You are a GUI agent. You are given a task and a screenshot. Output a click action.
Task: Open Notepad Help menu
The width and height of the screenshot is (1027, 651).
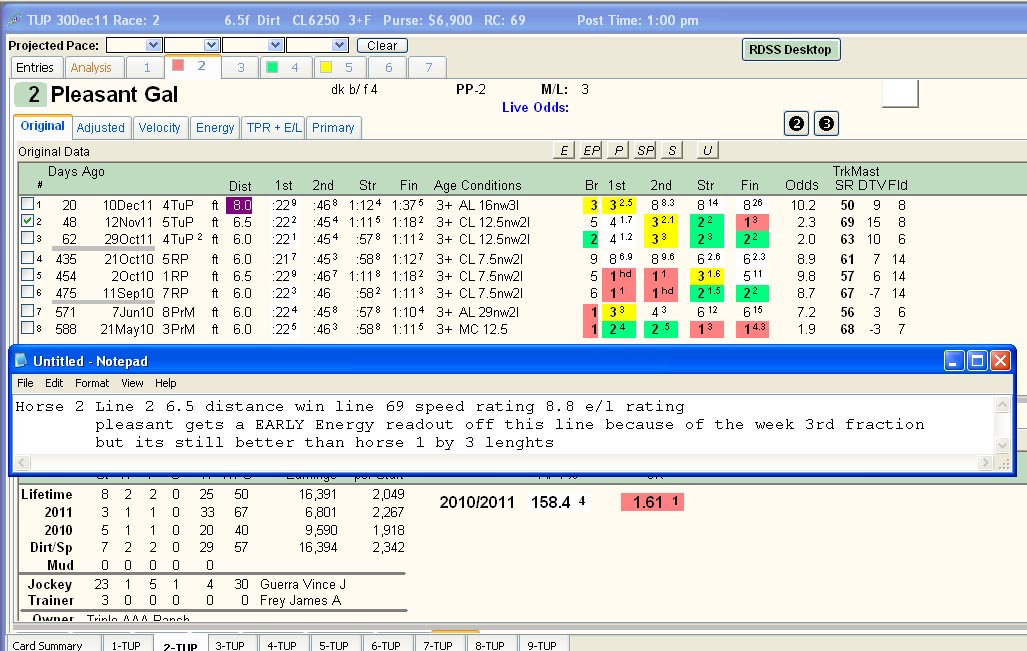coord(166,383)
